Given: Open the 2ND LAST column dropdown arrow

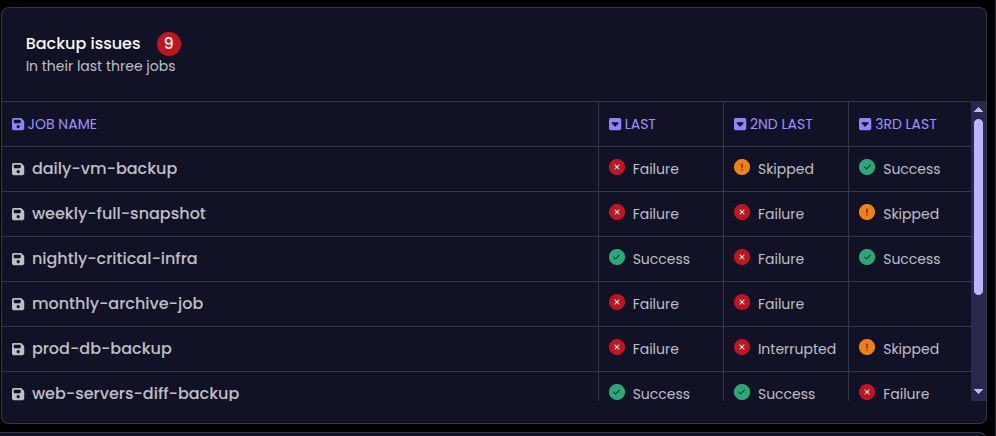Looking at the screenshot, I should [740, 124].
